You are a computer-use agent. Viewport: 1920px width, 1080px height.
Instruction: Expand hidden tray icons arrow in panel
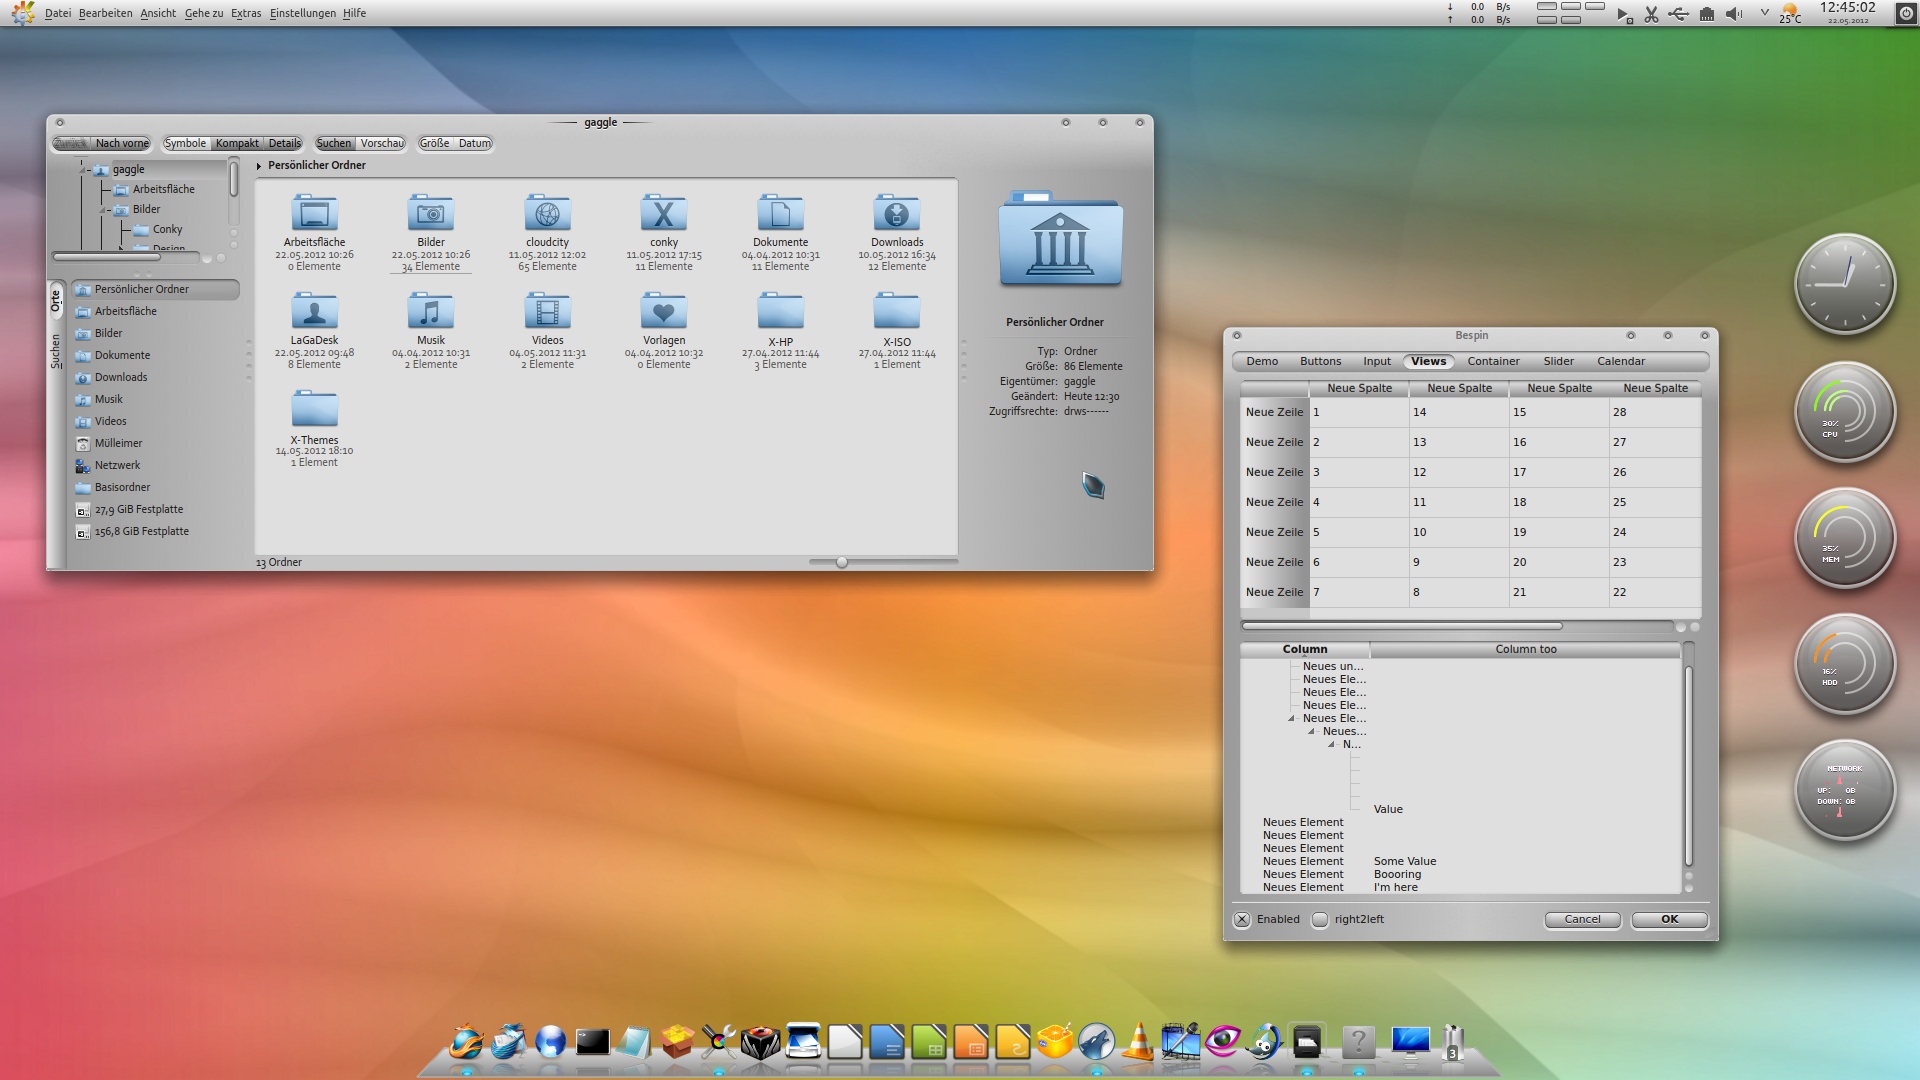click(1764, 14)
